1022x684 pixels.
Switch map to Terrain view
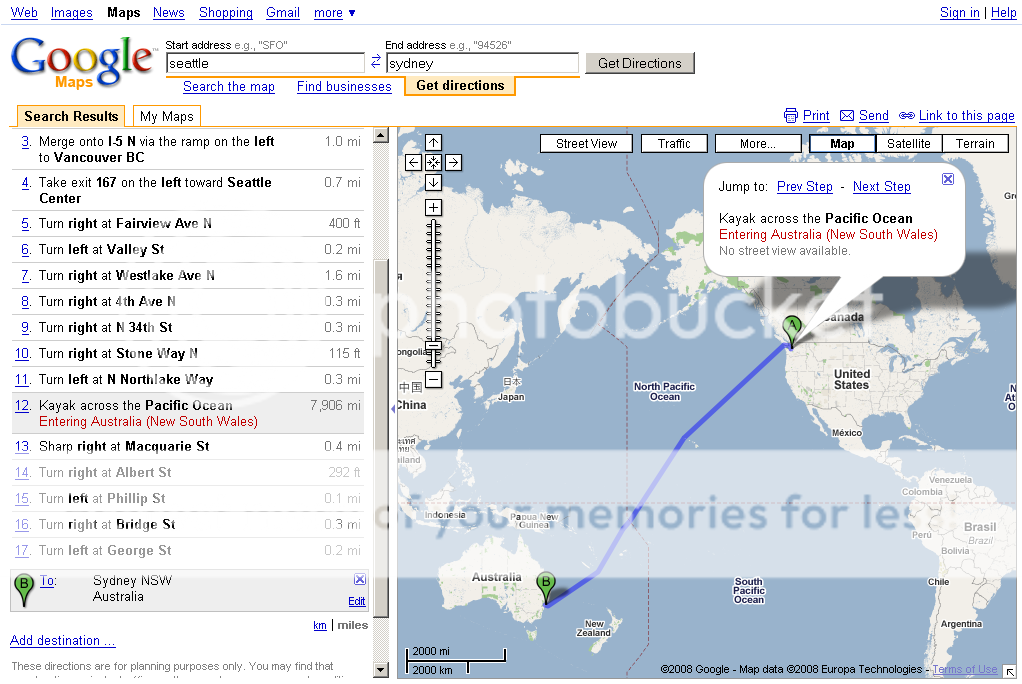(x=975, y=144)
